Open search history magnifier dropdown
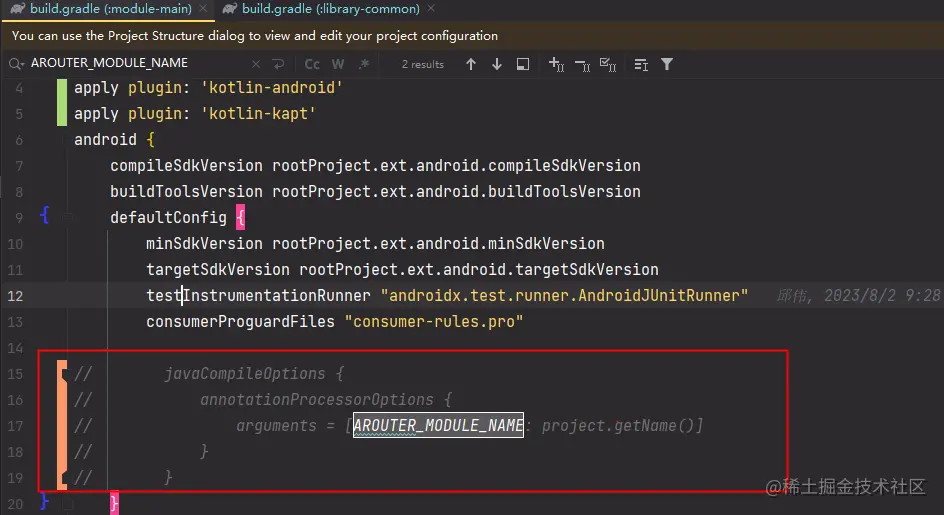944x515 pixels. pos(16,64)
